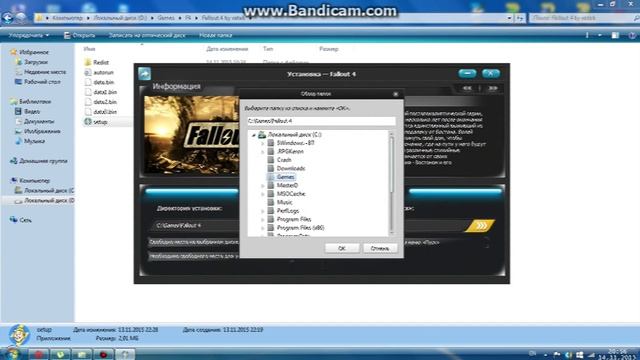Image resolution: width=640 pixels, height=360 pixels.
Task: Click installer logo icon in title bar
Action: pos(144,73)
